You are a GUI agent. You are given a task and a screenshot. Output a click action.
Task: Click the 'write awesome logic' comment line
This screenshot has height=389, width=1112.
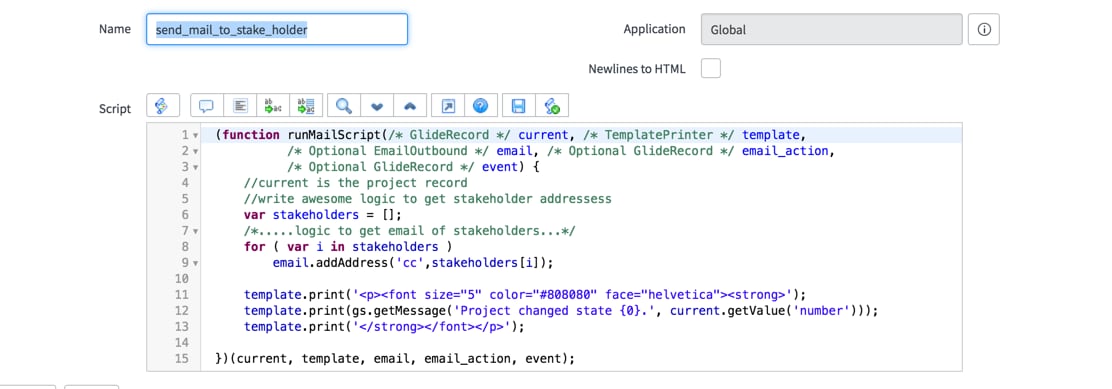[x=428, y=199]
